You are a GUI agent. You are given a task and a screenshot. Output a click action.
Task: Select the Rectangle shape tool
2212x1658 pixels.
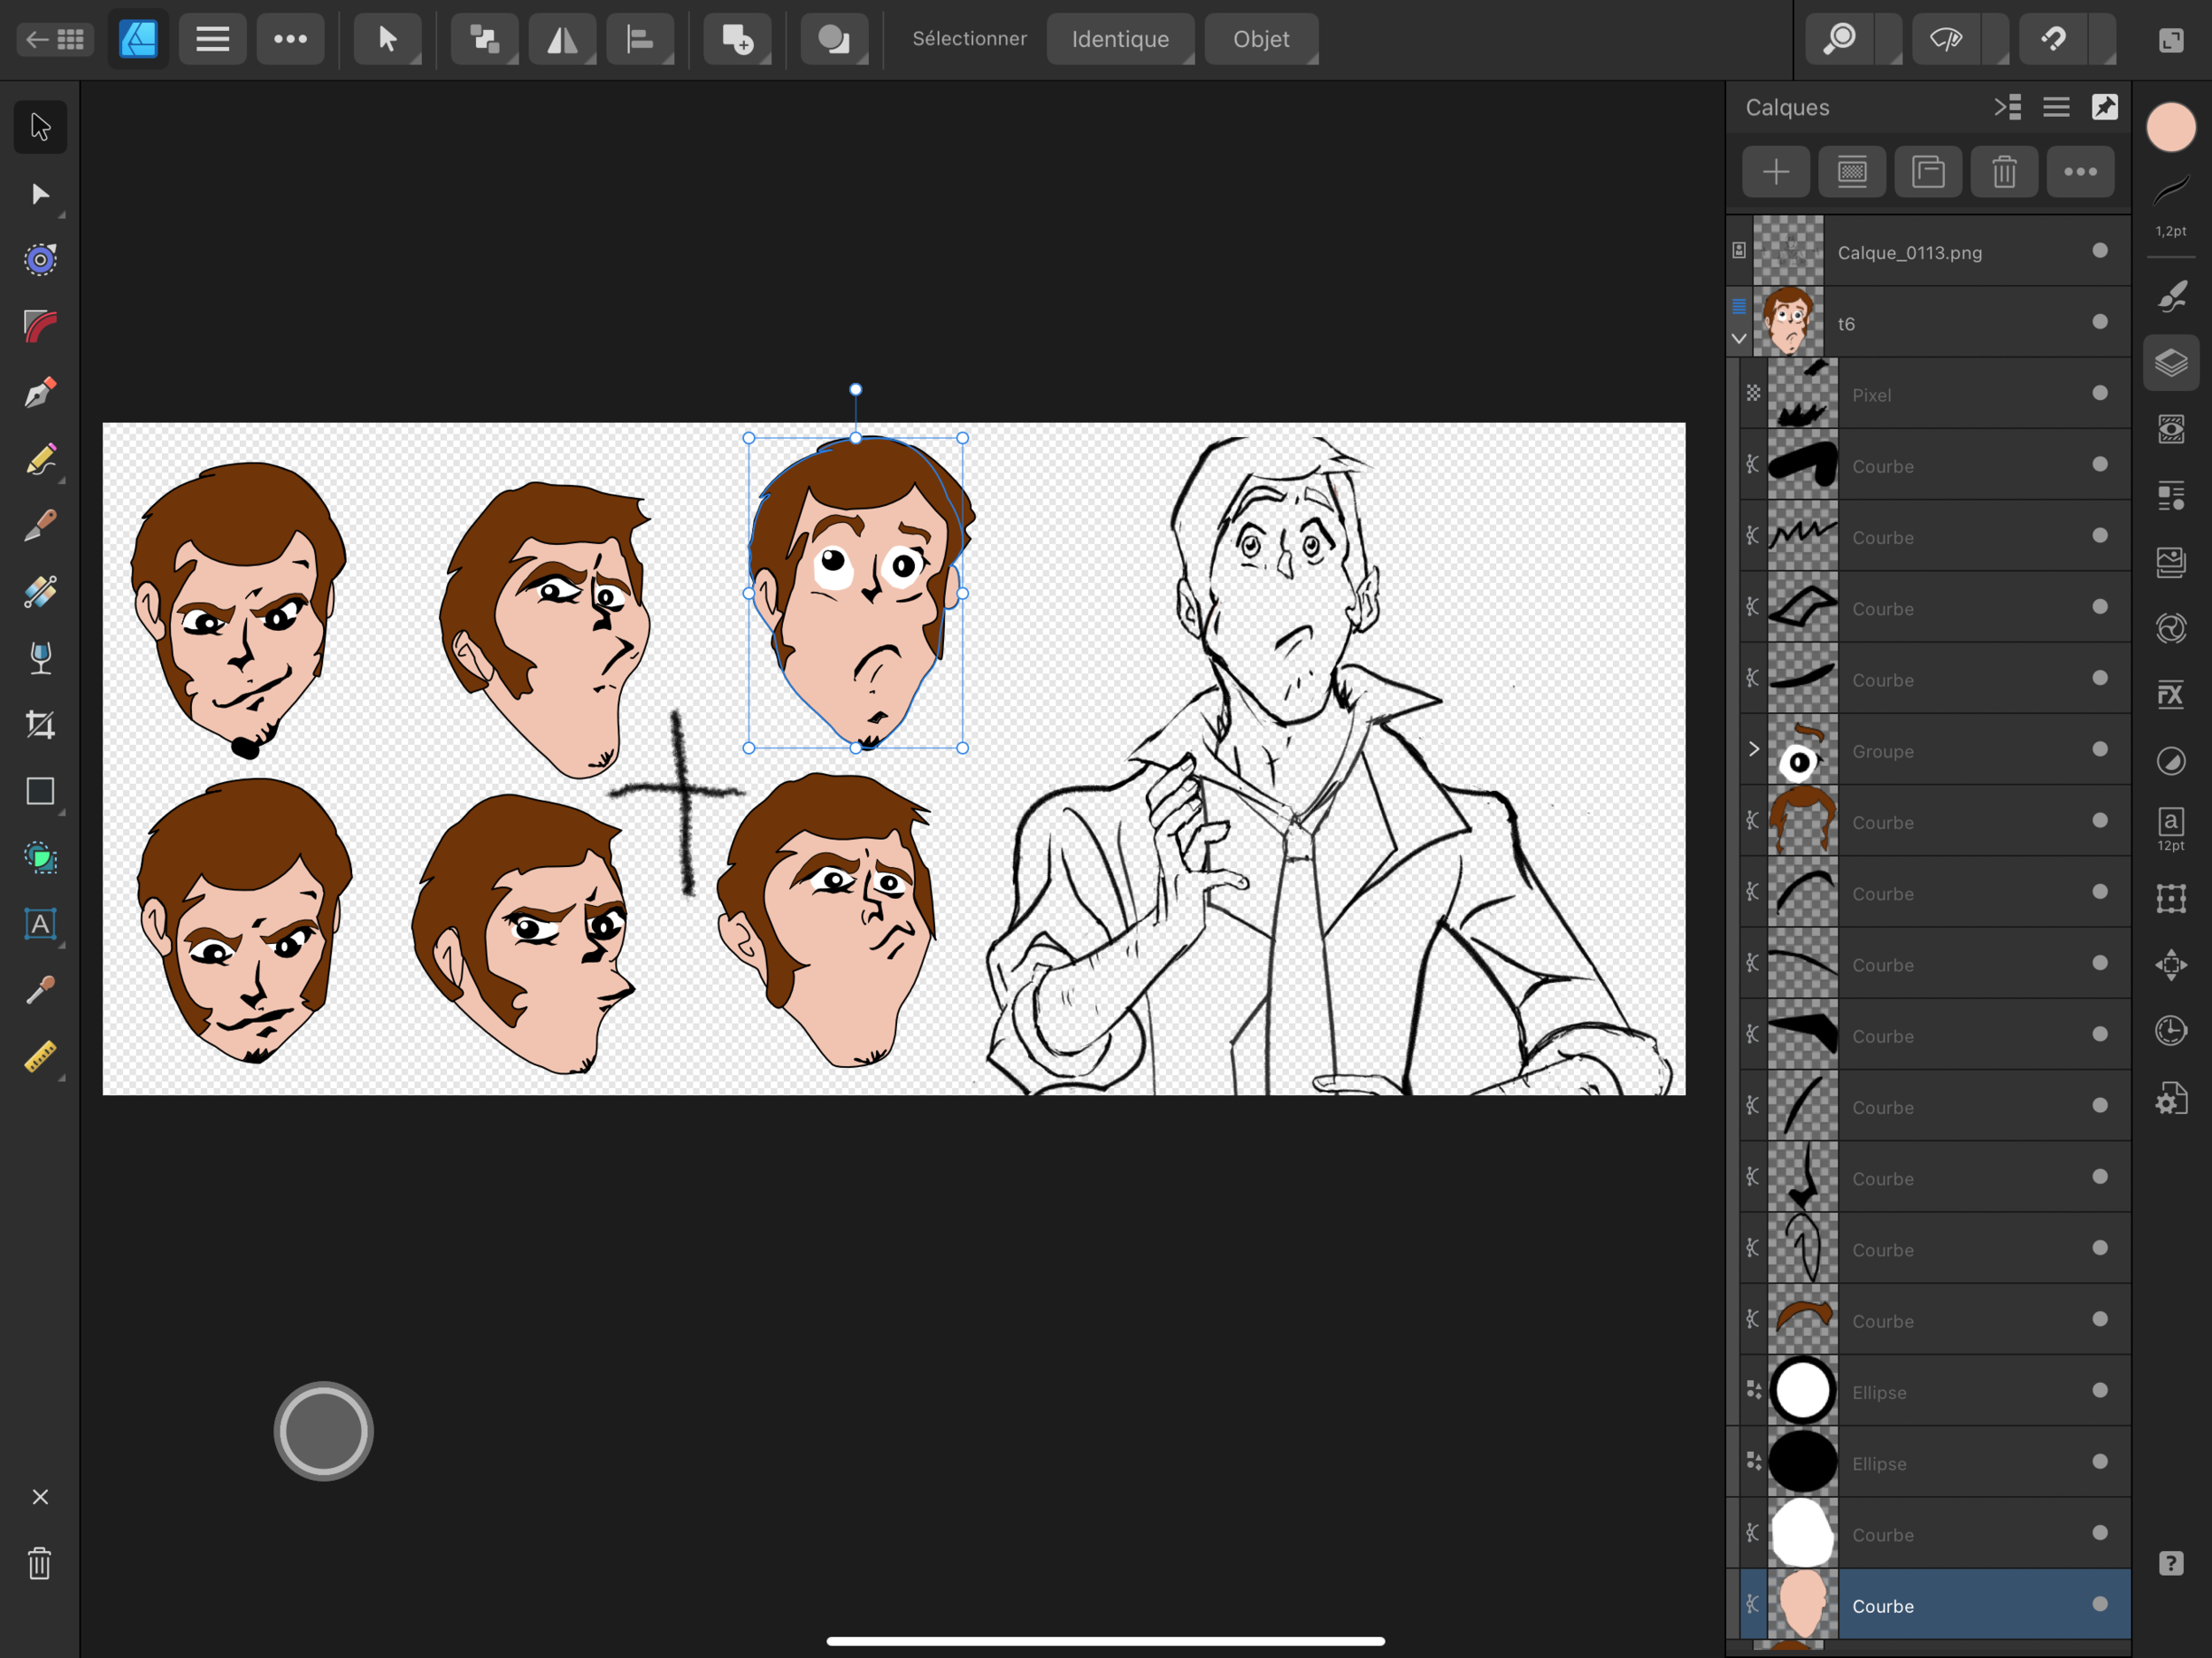click(40, 791)
